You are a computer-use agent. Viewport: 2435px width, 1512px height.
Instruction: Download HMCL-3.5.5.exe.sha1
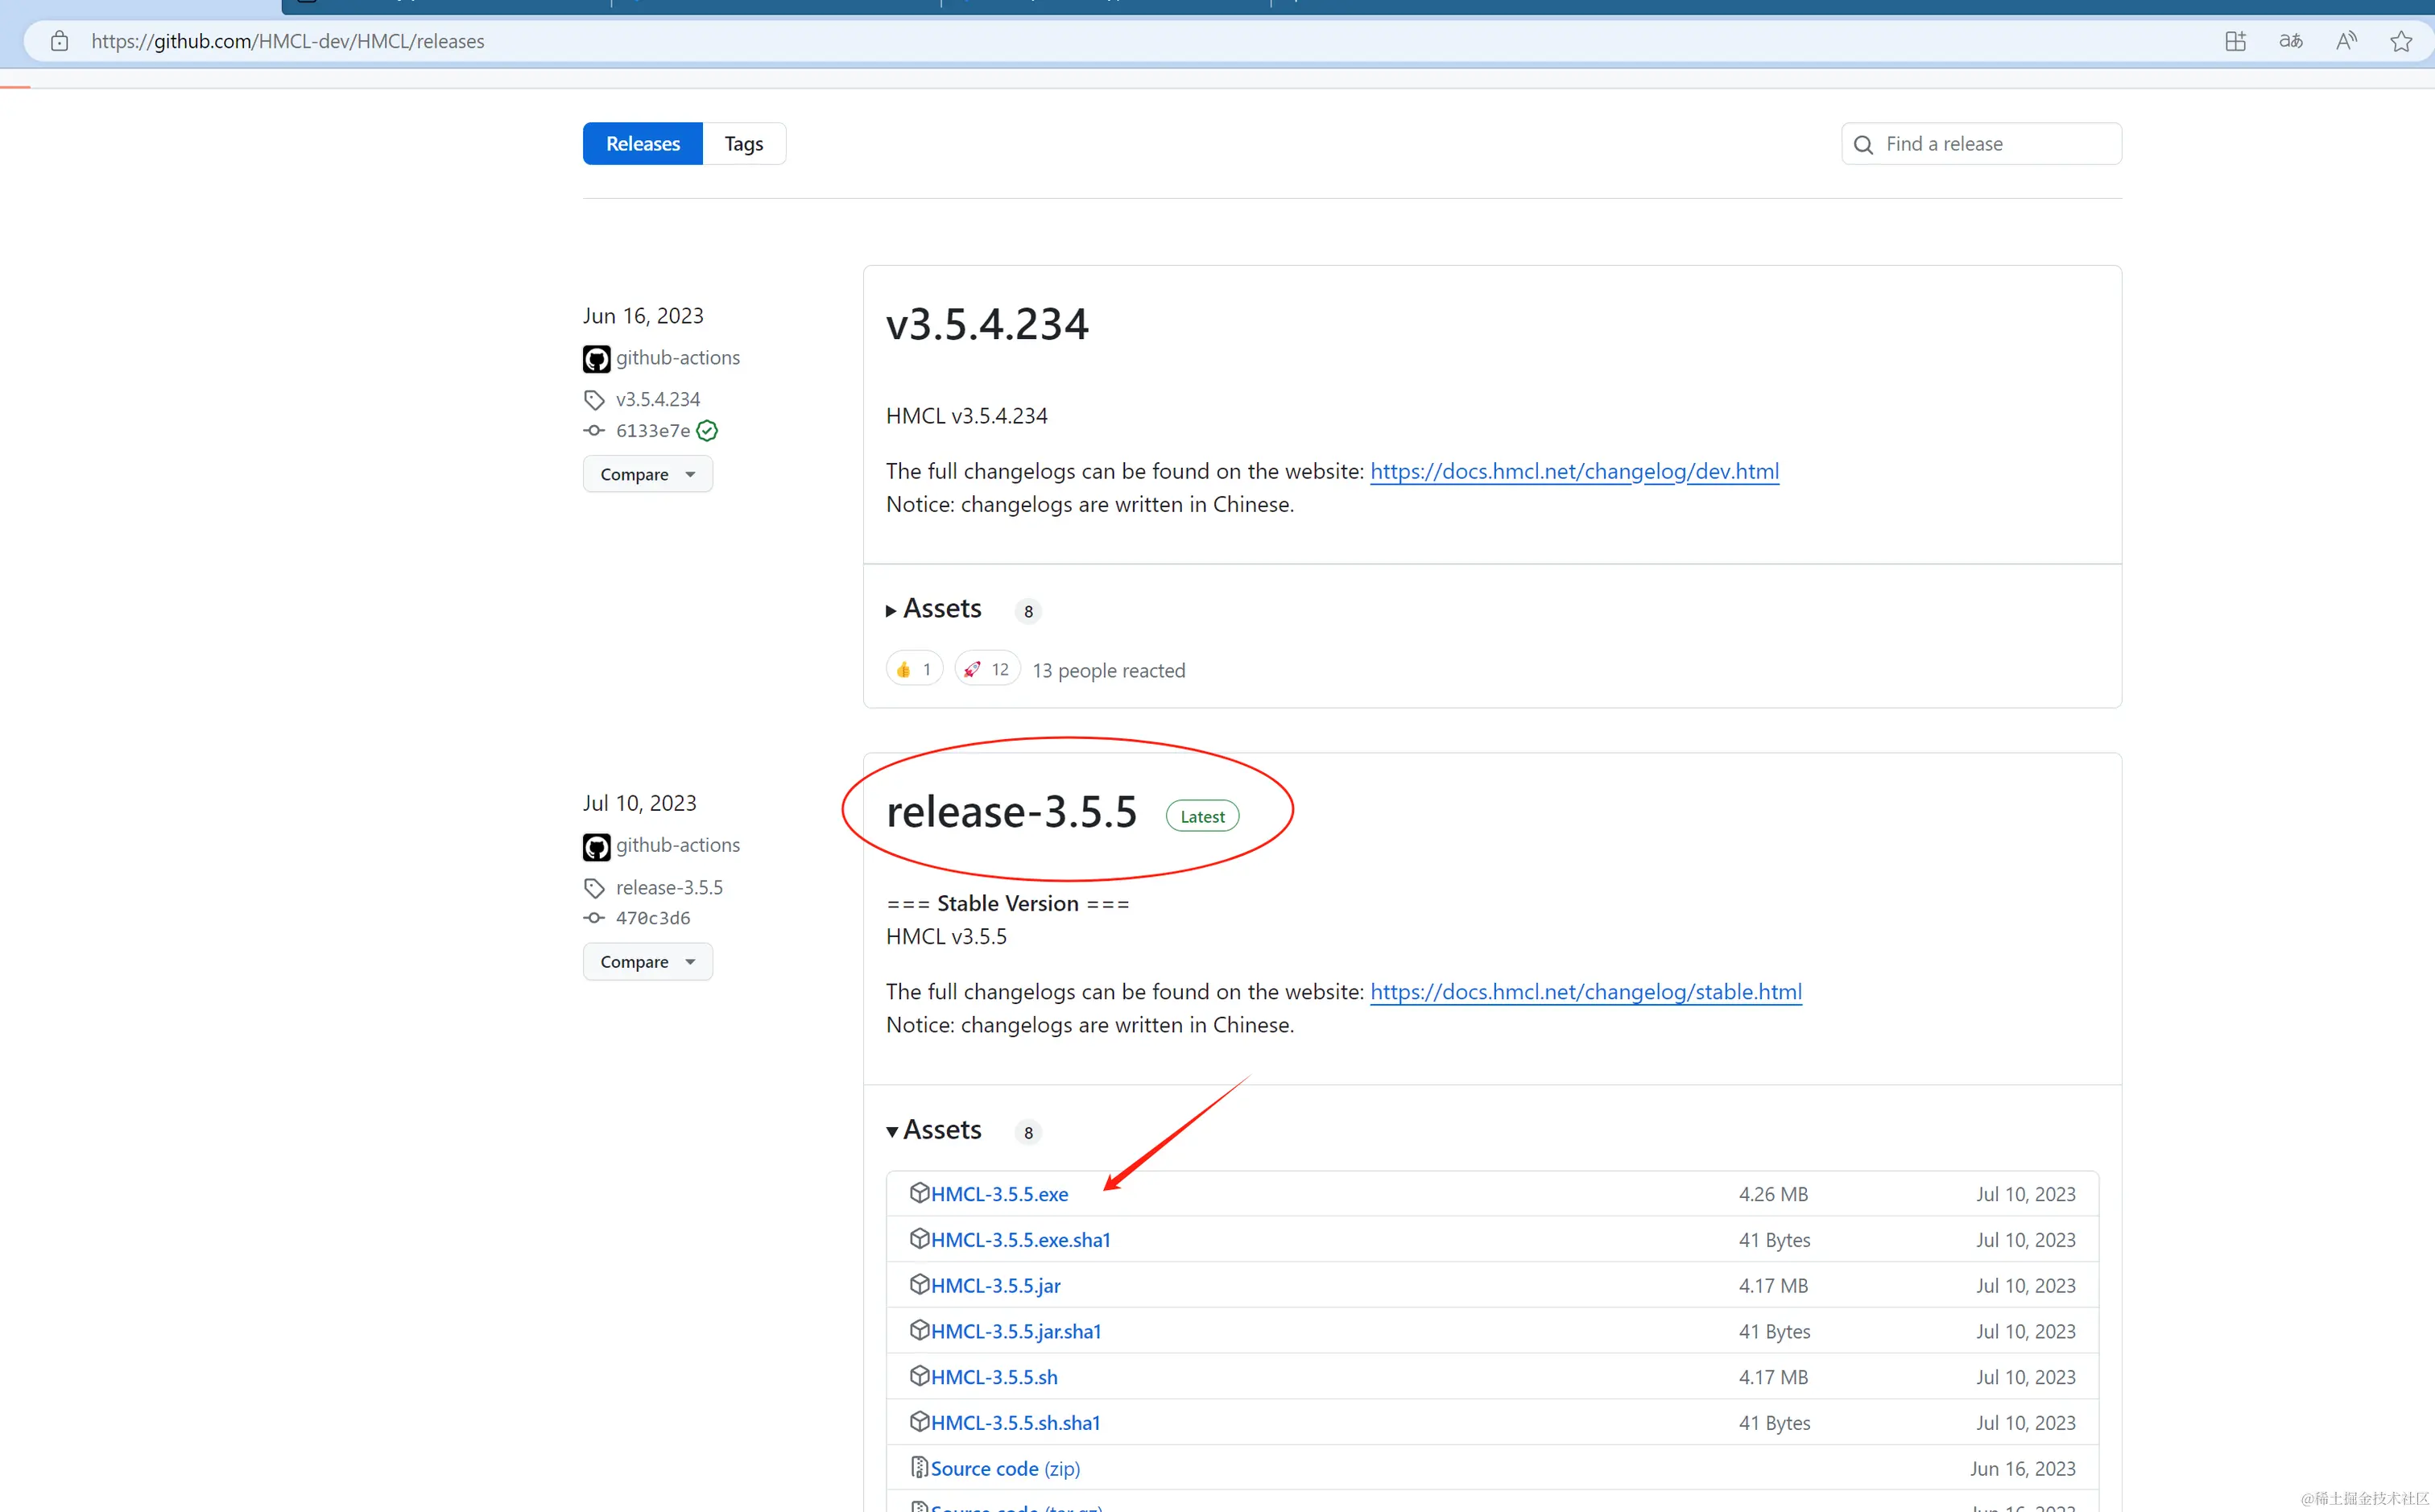click(x=1020, y=1240)
